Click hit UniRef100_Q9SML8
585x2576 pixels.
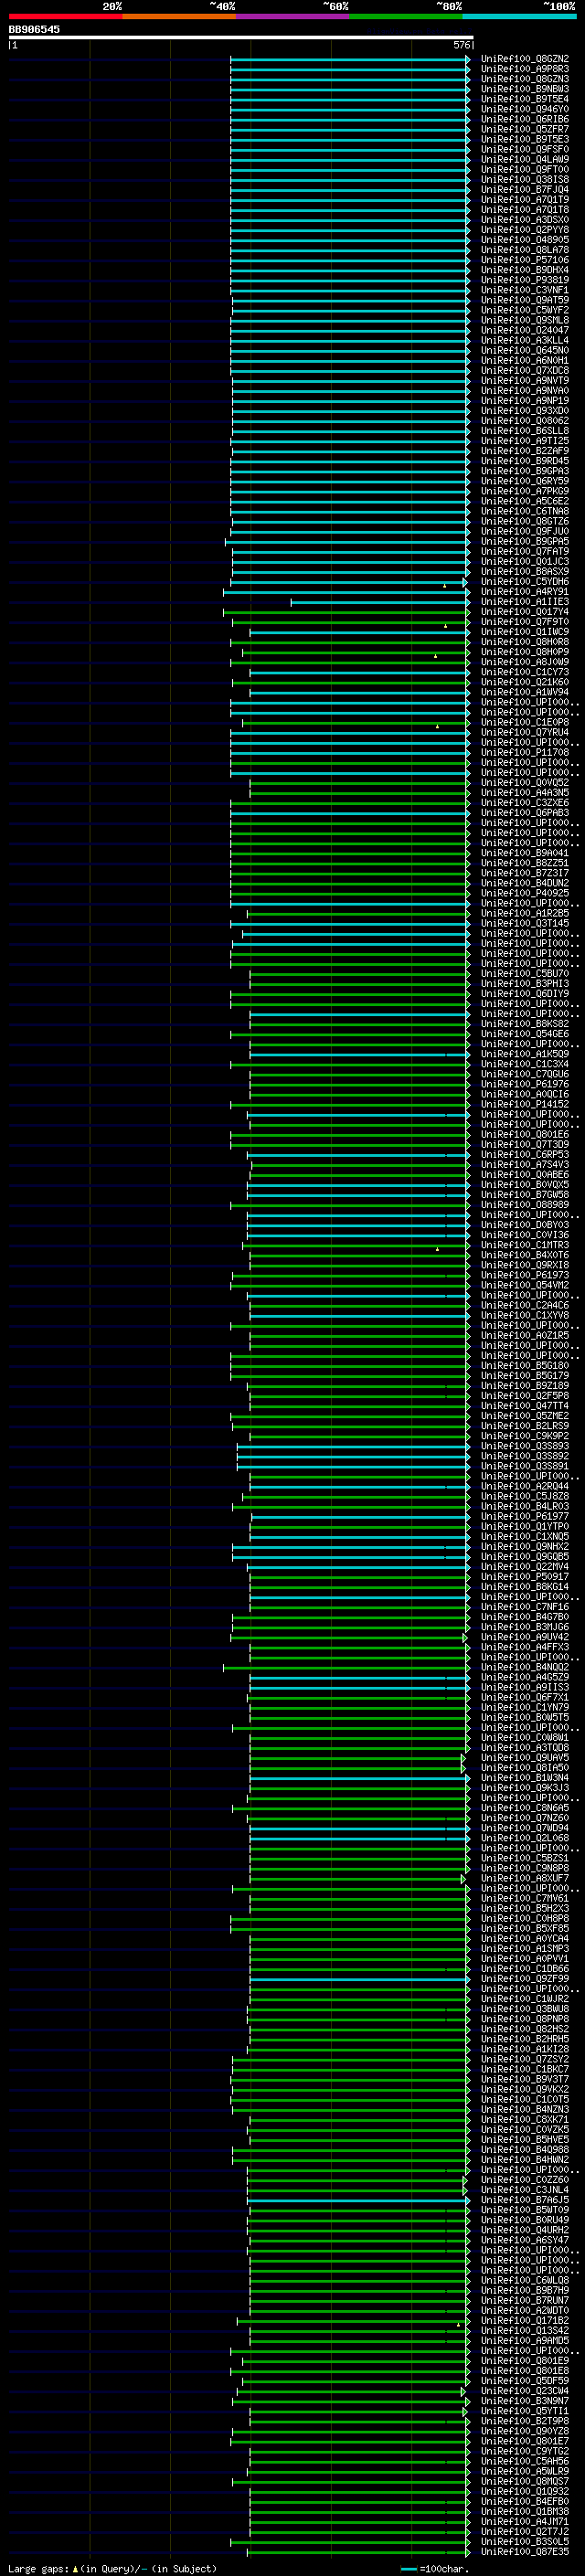pos(525,320)
